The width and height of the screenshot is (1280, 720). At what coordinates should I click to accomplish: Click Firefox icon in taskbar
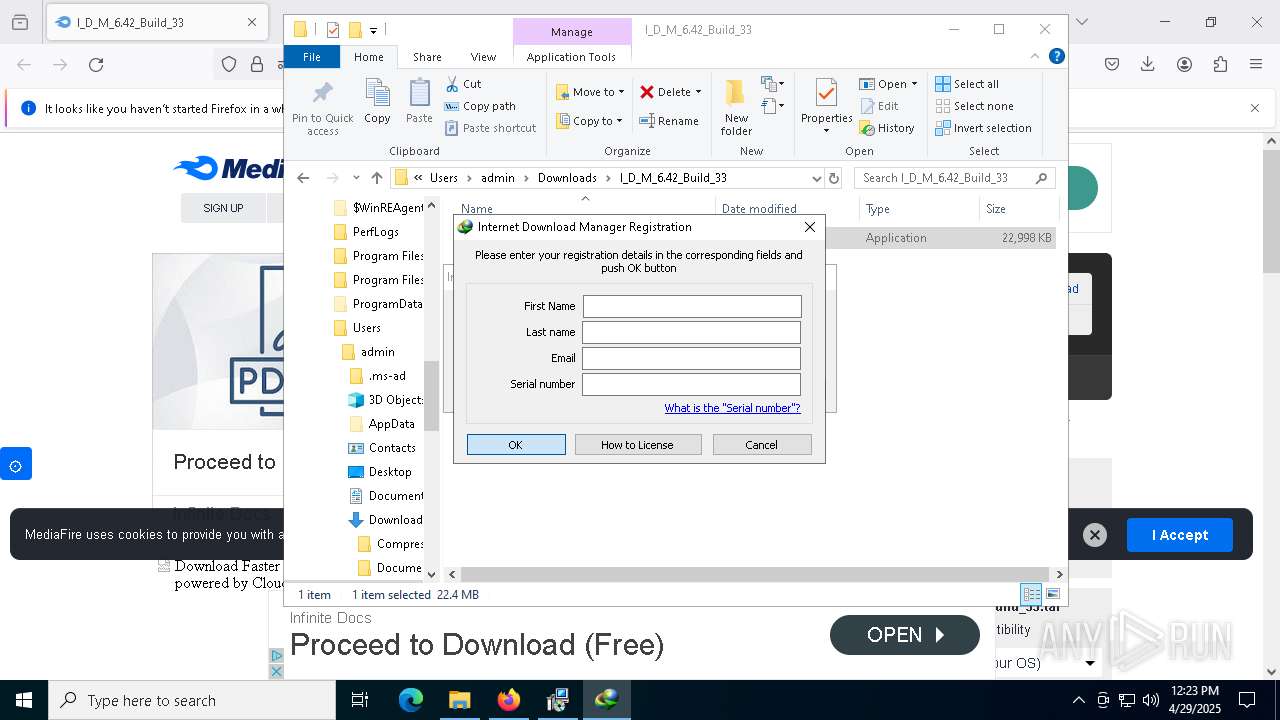pos(509,700)
